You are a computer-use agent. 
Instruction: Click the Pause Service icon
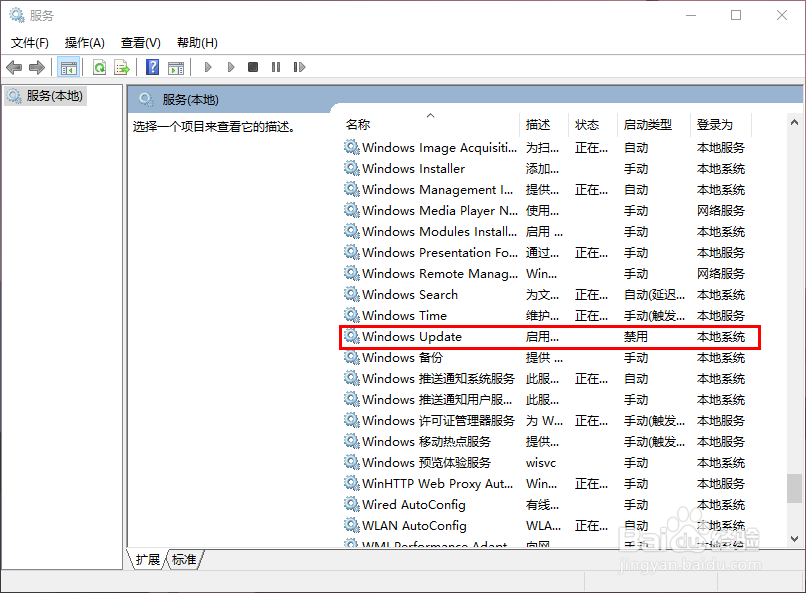(276, 67)
